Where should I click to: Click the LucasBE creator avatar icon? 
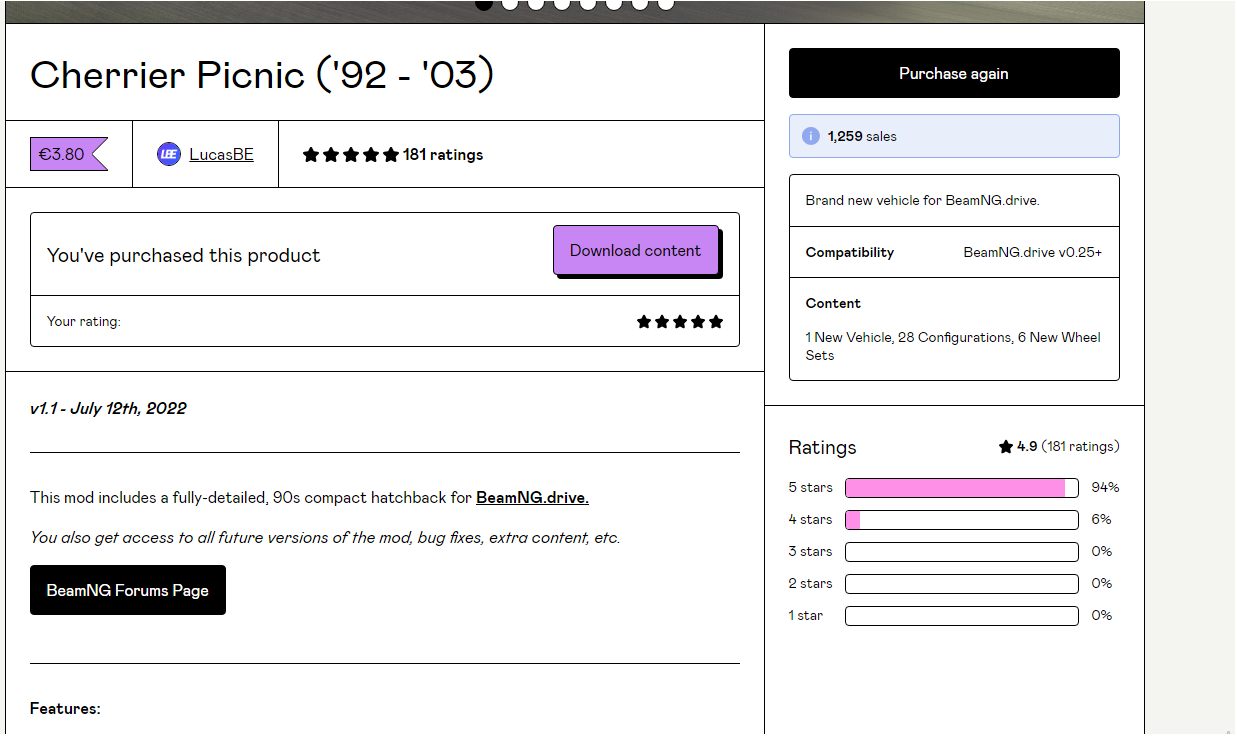pyautogui.click(x=169, y=154)
